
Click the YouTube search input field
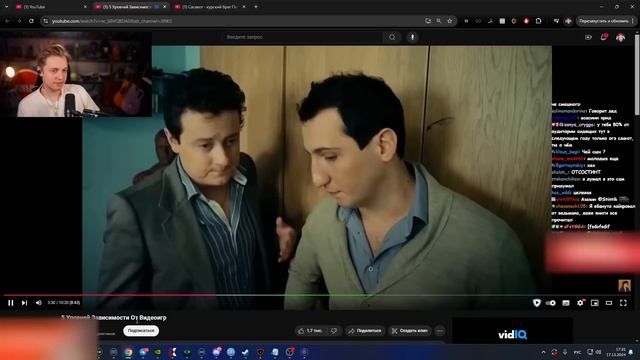[x=302, y=37]
